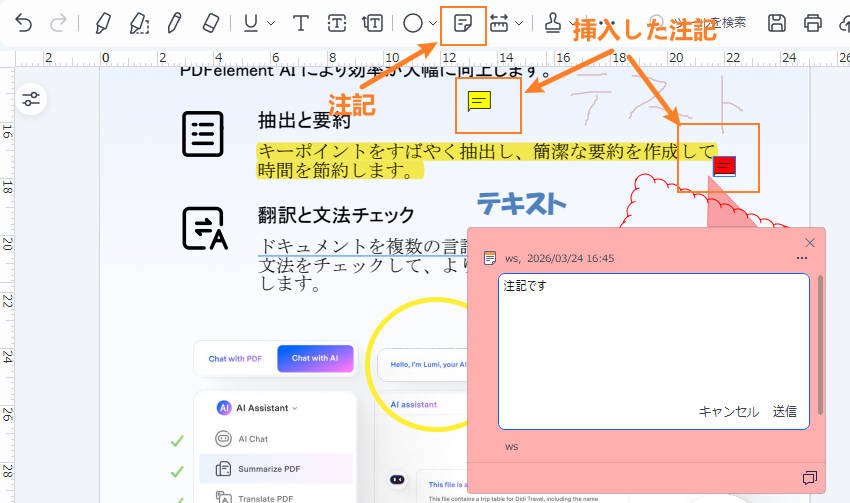850x503 pixels.
Task: Expand the AI Assistant dropdown chevron
Action: click(x=295, y=408)
